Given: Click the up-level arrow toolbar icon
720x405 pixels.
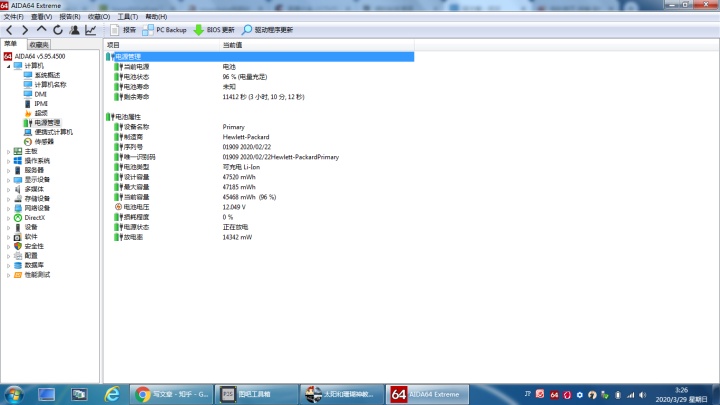Looking at the screenshot, I should point(41,29).
